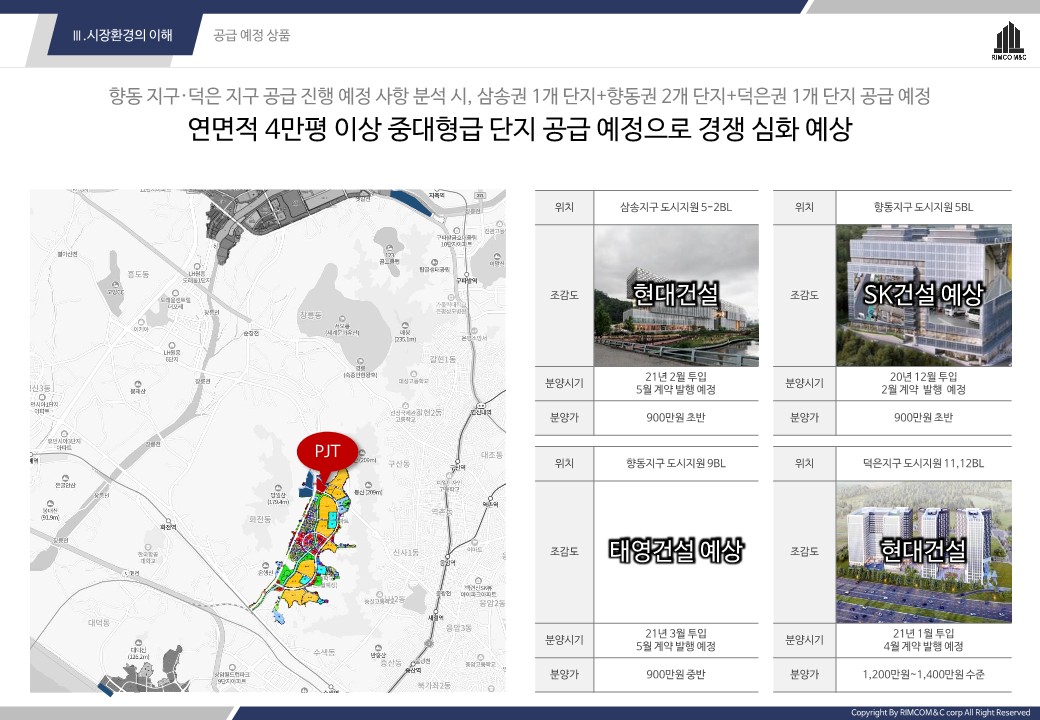Open the 삼송지구 현대건설 rendering image
The height and width of the screenshot is (720, 1040).
pyautogui.click(x=676, y=295)
